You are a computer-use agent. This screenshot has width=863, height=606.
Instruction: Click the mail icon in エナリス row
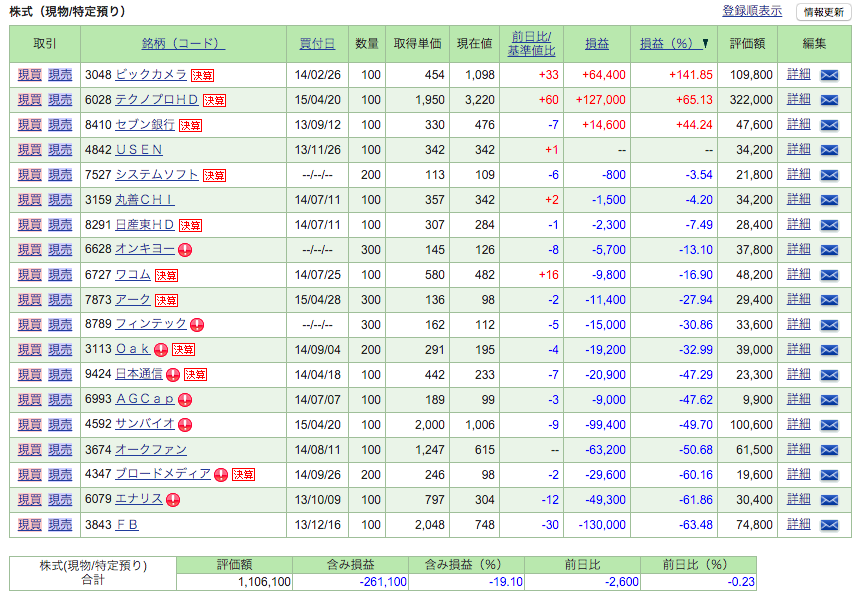829,500
